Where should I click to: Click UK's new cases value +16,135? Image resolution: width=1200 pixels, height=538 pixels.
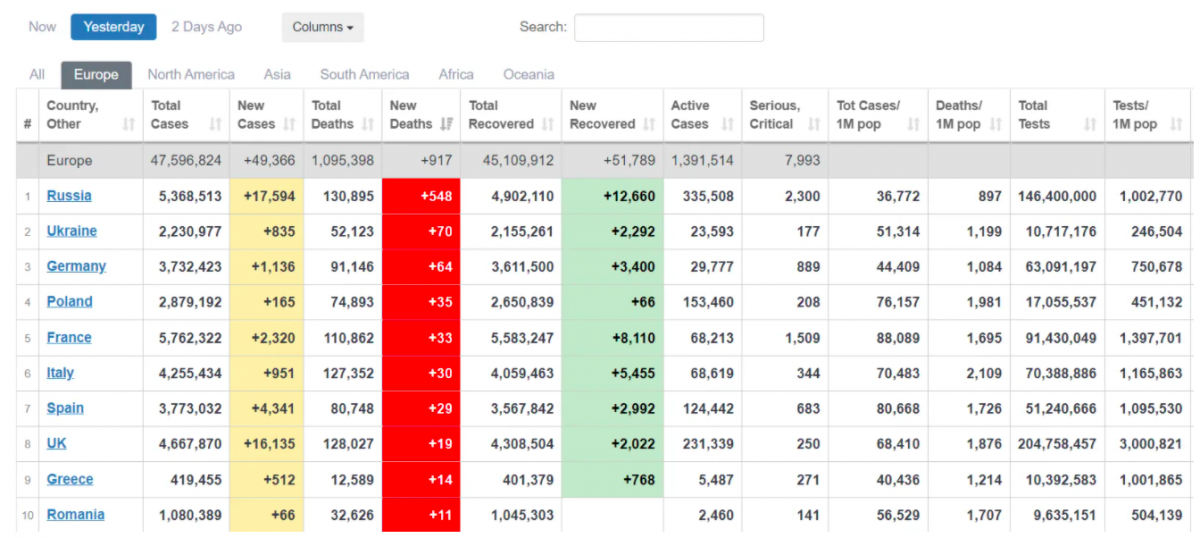[x=267, y=443]
